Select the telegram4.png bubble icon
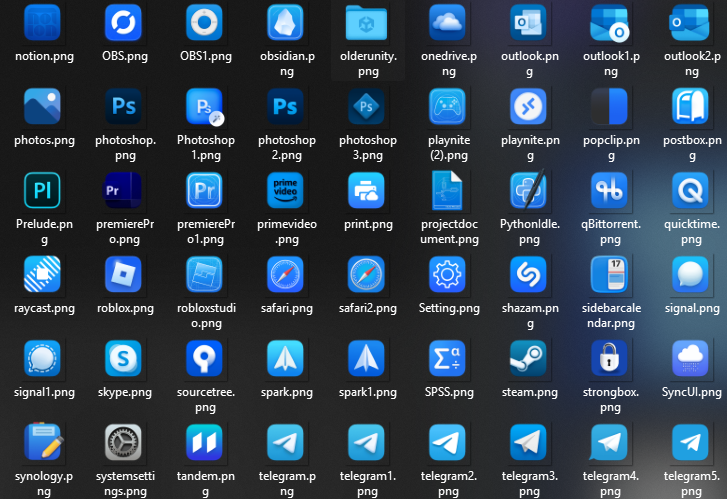The height and width of the screenshot is (499, 727). (609, 442)
